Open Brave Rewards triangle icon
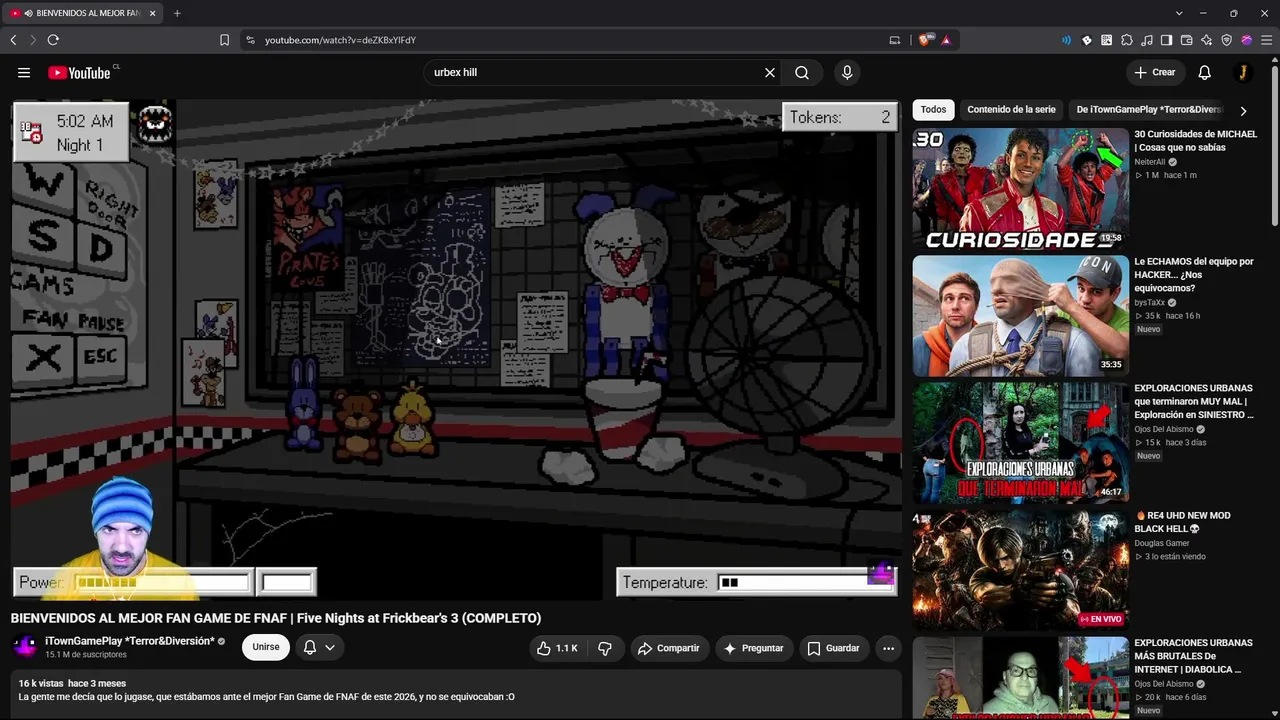This screenshot has width=1280, height=720. 946,40
